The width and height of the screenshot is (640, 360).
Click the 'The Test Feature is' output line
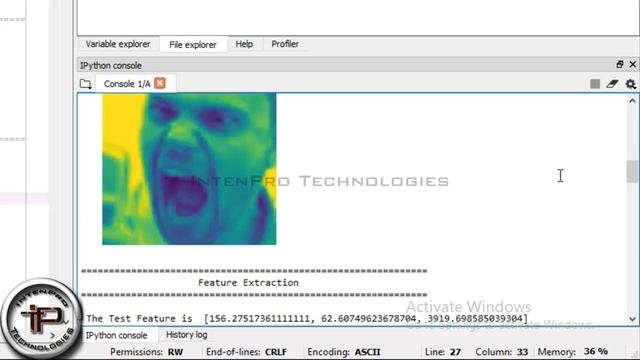[x=307, y=318]
